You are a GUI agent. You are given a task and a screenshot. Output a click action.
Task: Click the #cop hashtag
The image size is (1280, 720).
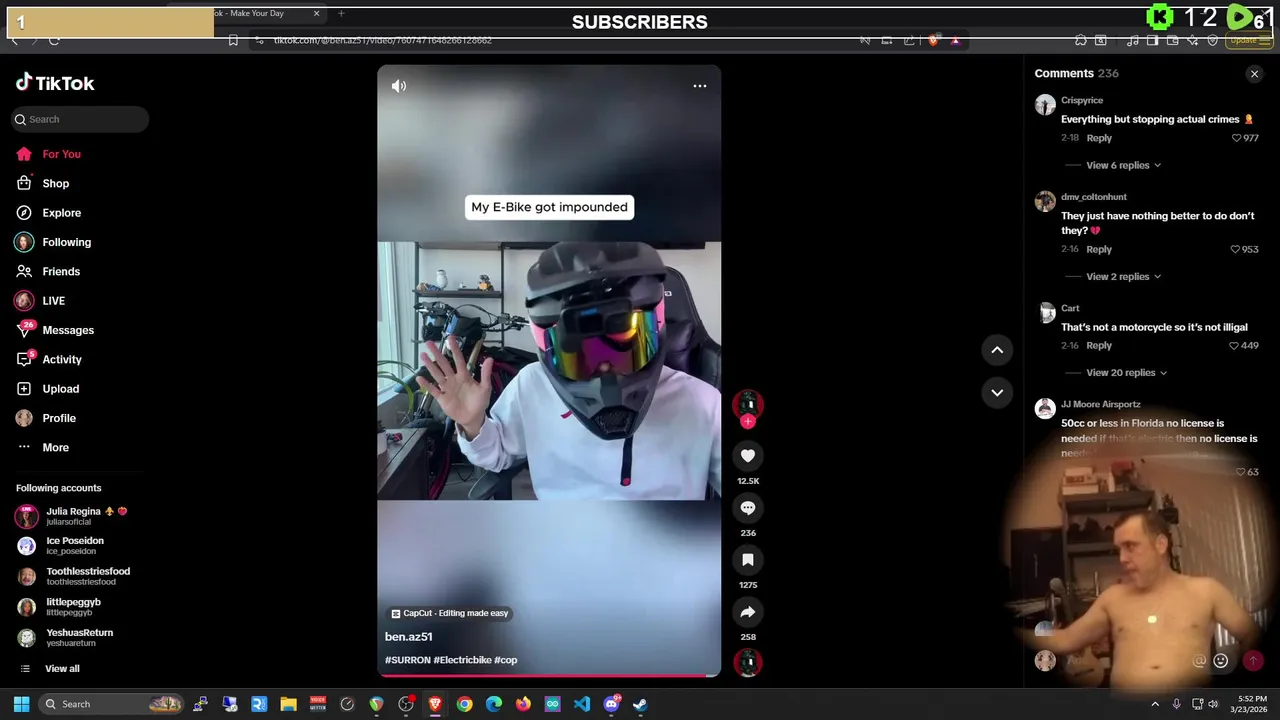coord(506,660)
